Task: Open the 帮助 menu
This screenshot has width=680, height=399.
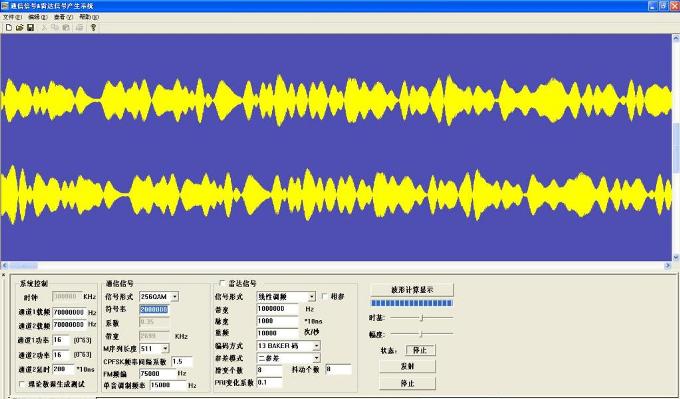Action: click(x=89, y=17)
